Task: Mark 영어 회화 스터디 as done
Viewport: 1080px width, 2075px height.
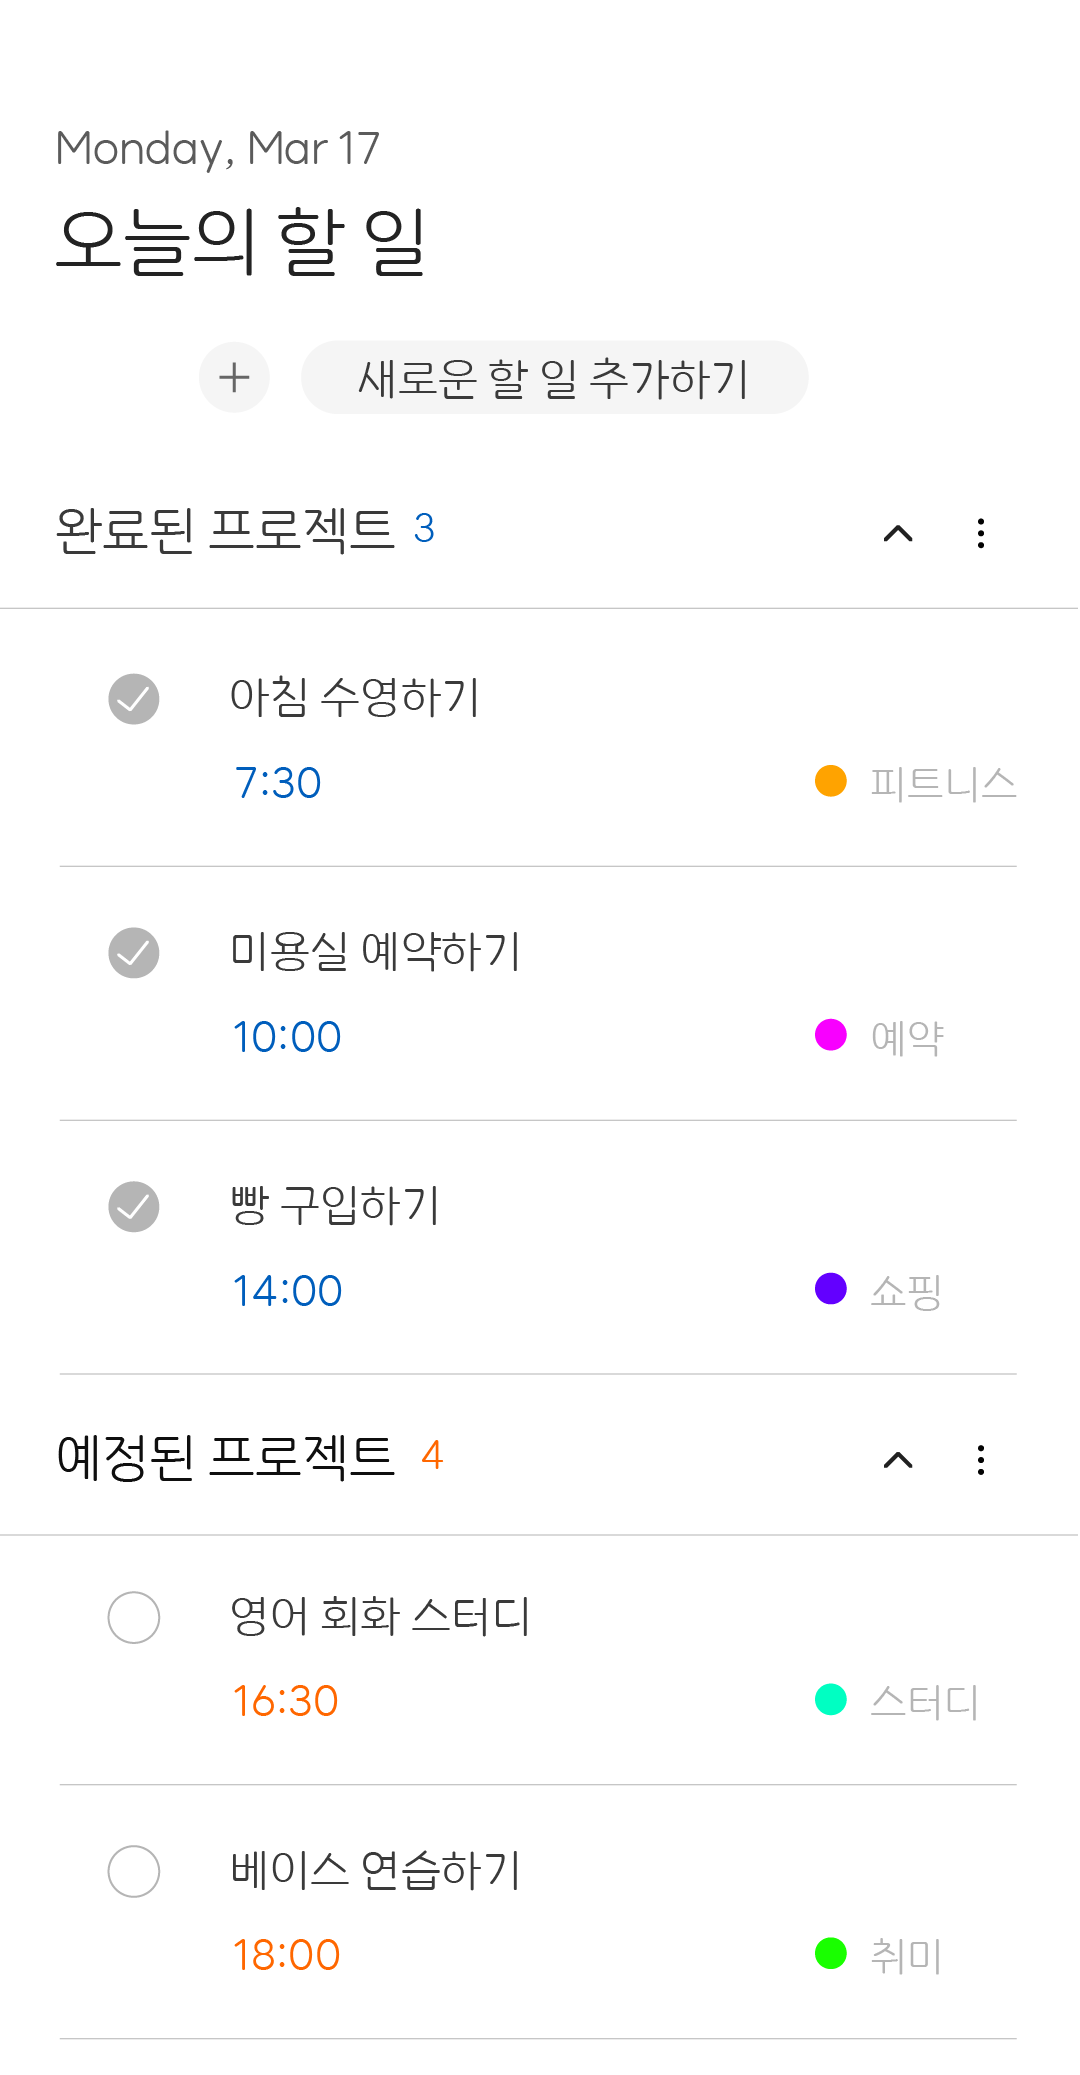Action: [134, 1617]
